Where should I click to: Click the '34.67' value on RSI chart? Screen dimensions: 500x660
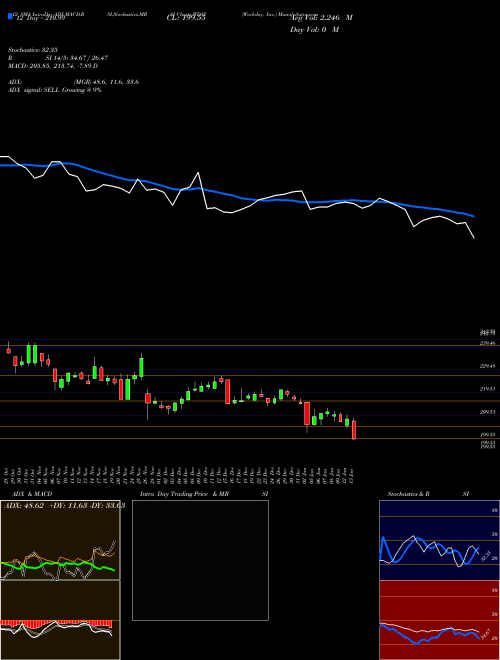[484, 633]
